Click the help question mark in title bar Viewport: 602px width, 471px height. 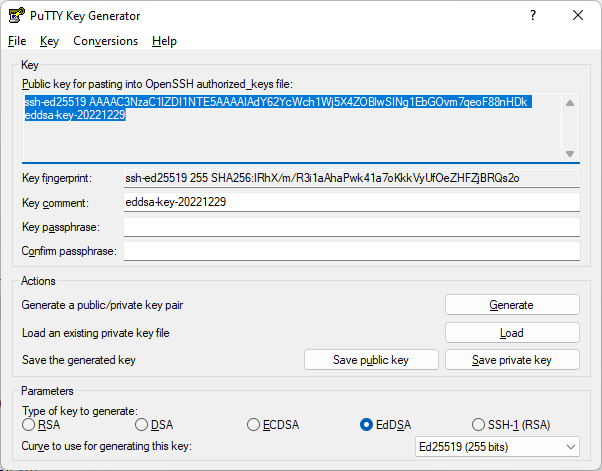pyautogui.click(x=531, y=15)
